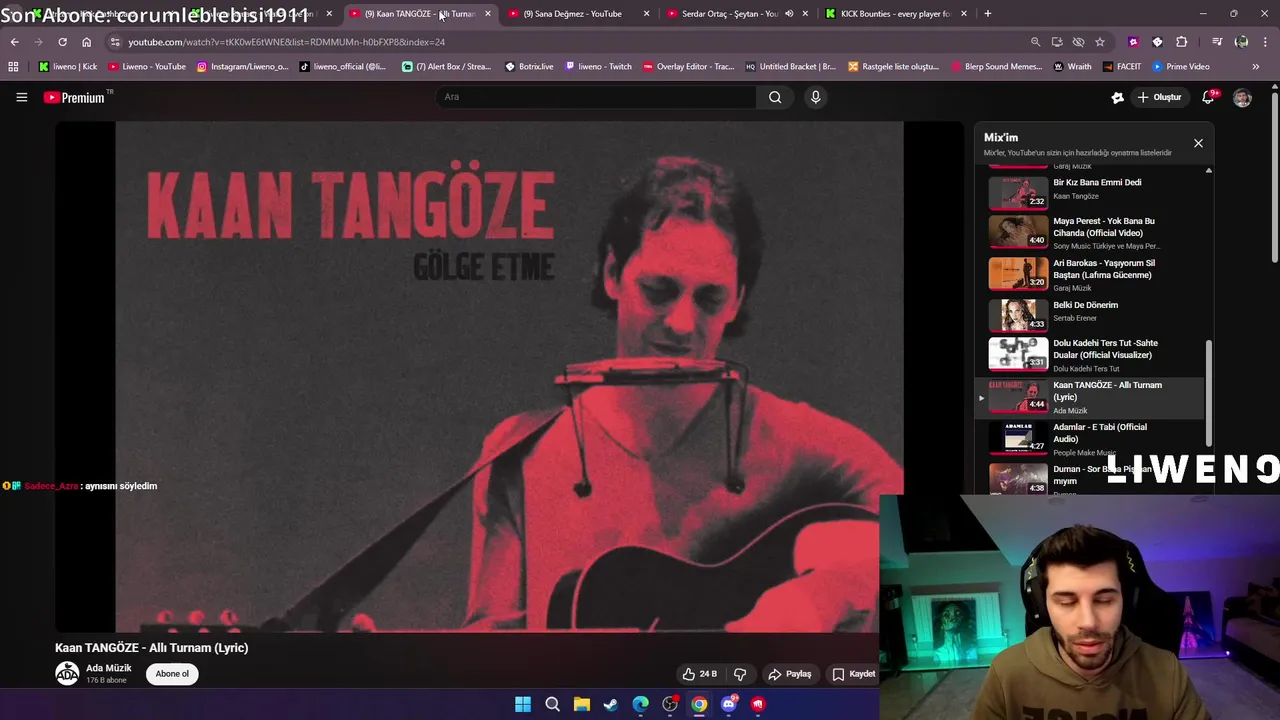Screen dimensions: 1280x720
Task: Click the Kaydet save button
Action: coord(853,674)
